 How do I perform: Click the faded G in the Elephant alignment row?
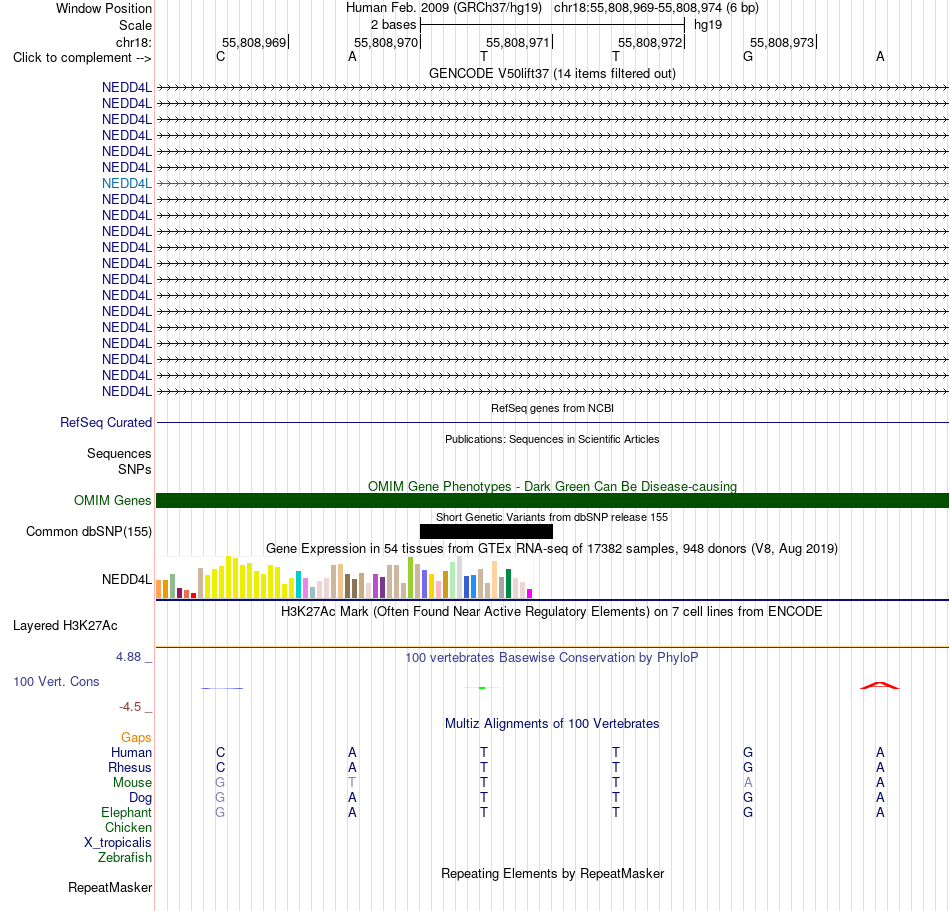(221, 812)
